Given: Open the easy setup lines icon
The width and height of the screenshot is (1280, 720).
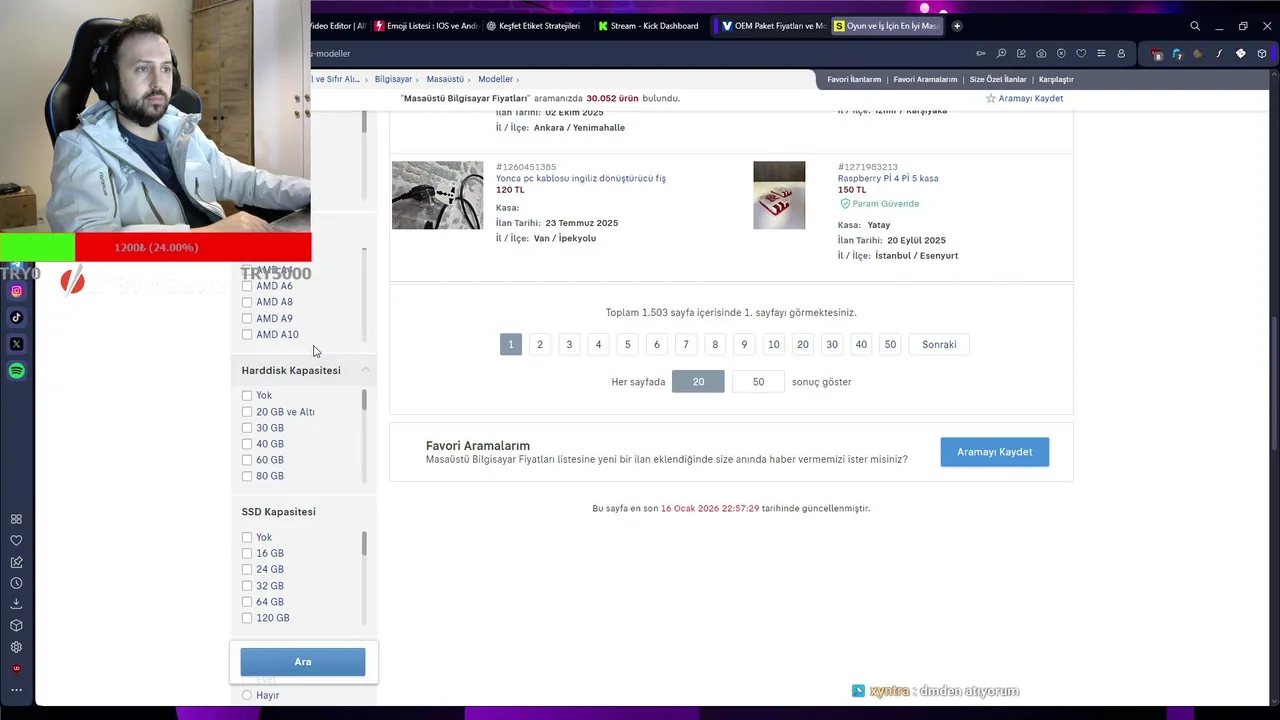Looking at the screenshot, I should click(x=1101, y=53).
